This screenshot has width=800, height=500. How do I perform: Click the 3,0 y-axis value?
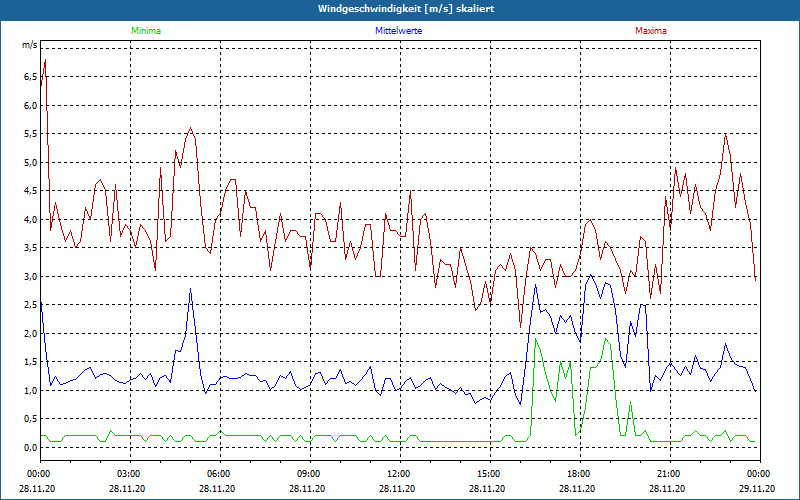[30, 277]
